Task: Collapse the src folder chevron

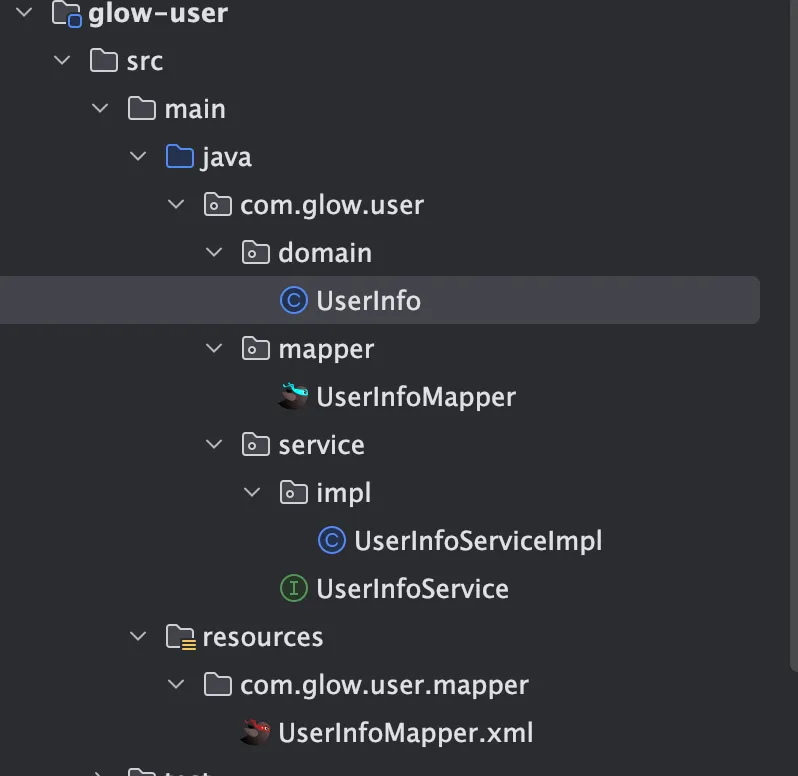Action: pyautogui.click(x=63, y=61)
